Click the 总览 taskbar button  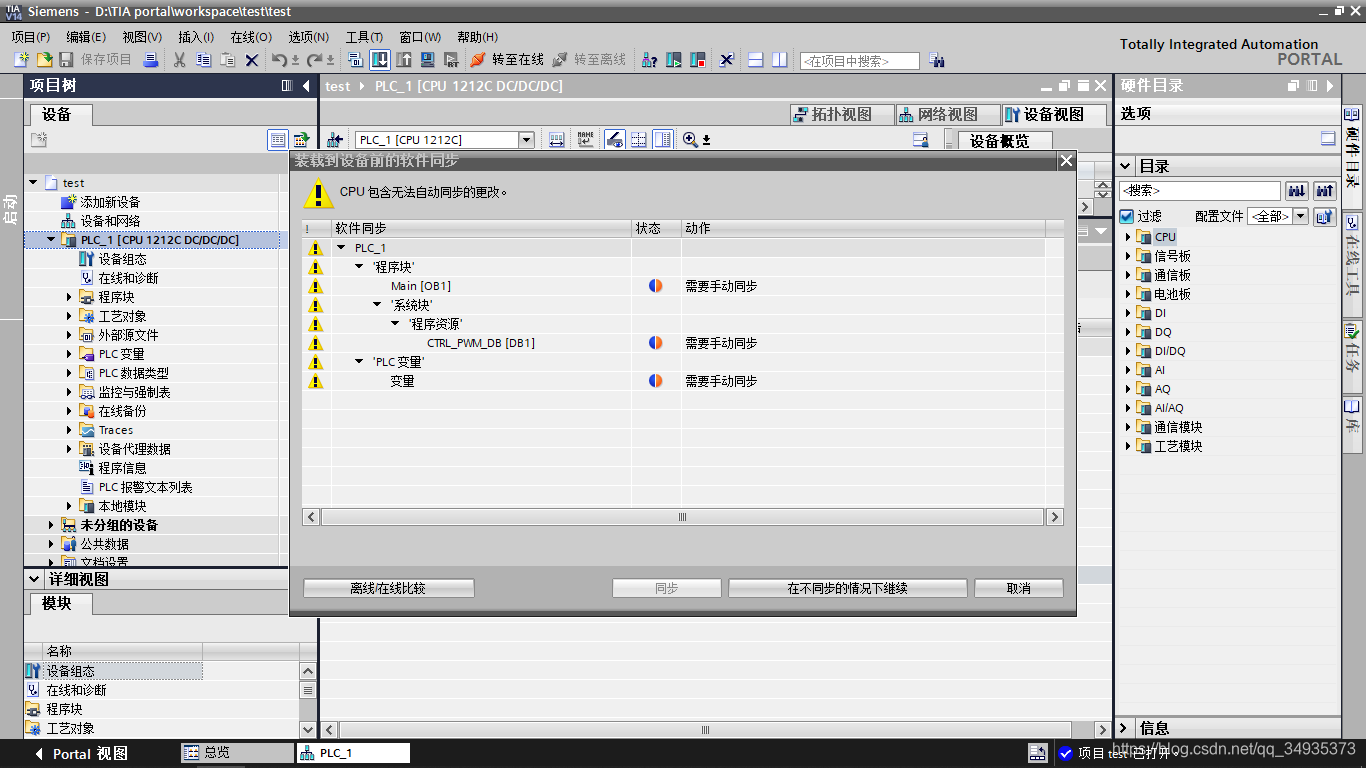click(x=237, y=753)
